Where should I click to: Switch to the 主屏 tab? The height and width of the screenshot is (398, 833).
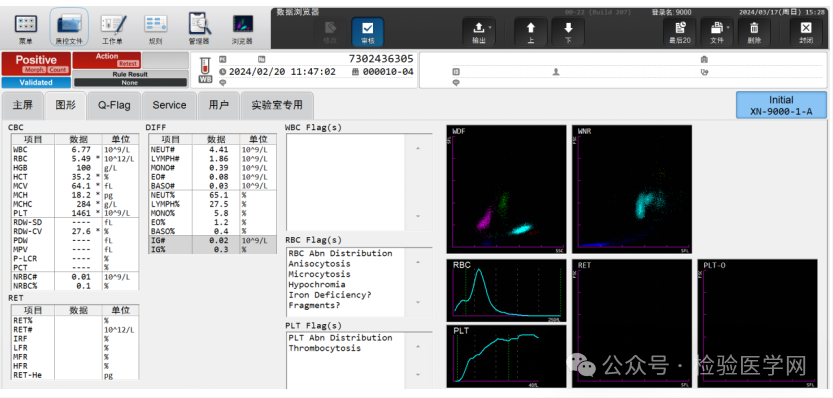(23, 105)
